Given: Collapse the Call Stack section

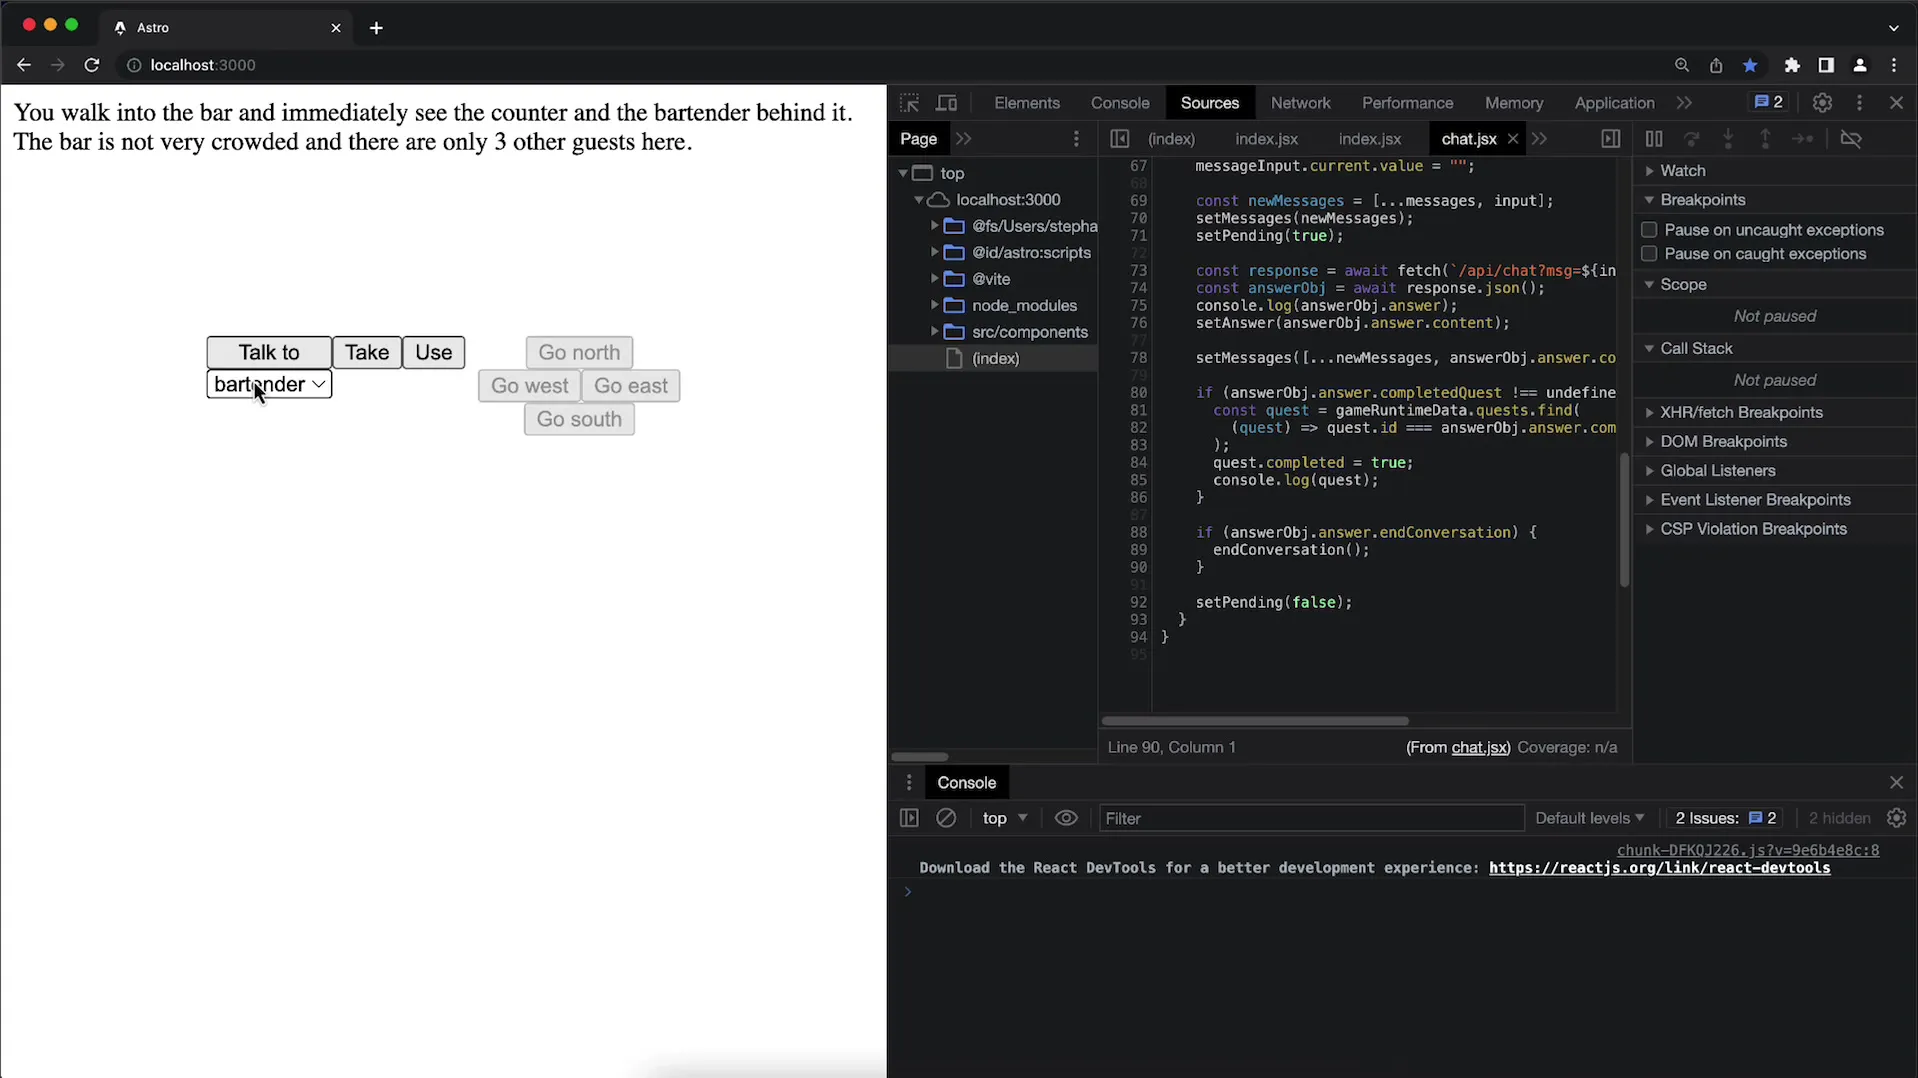Looking at the screenshot, I should 1696,349.
